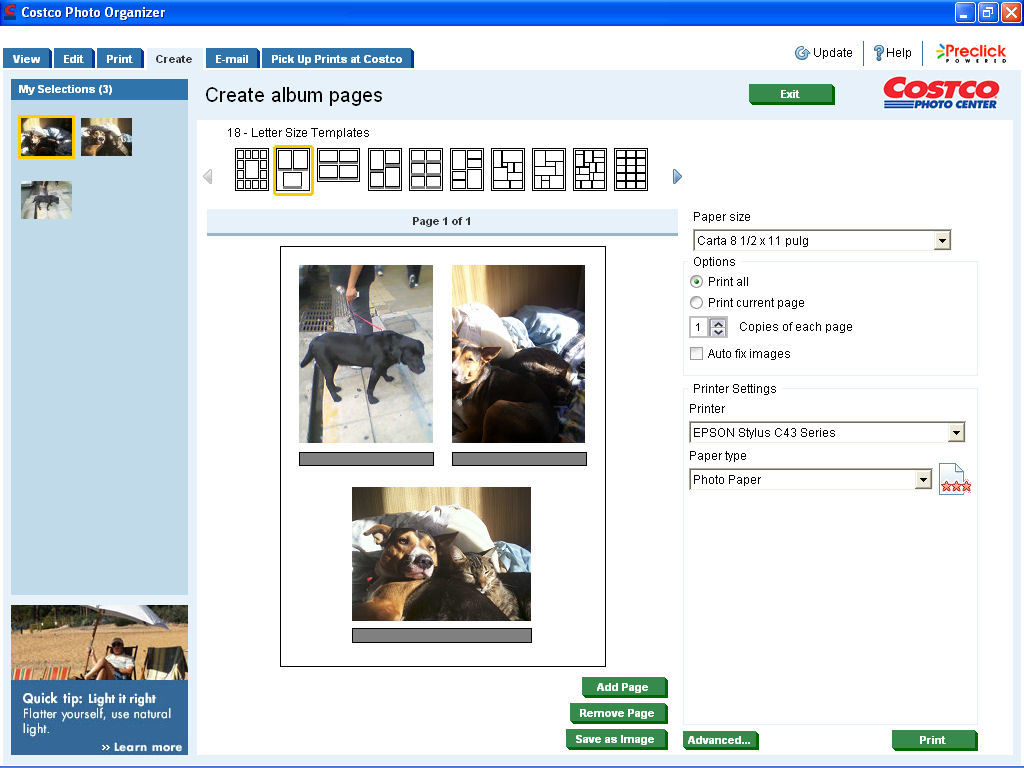Choose the two horizontal photos template
Screen dimensions: 1024x768
pos(337,169)
